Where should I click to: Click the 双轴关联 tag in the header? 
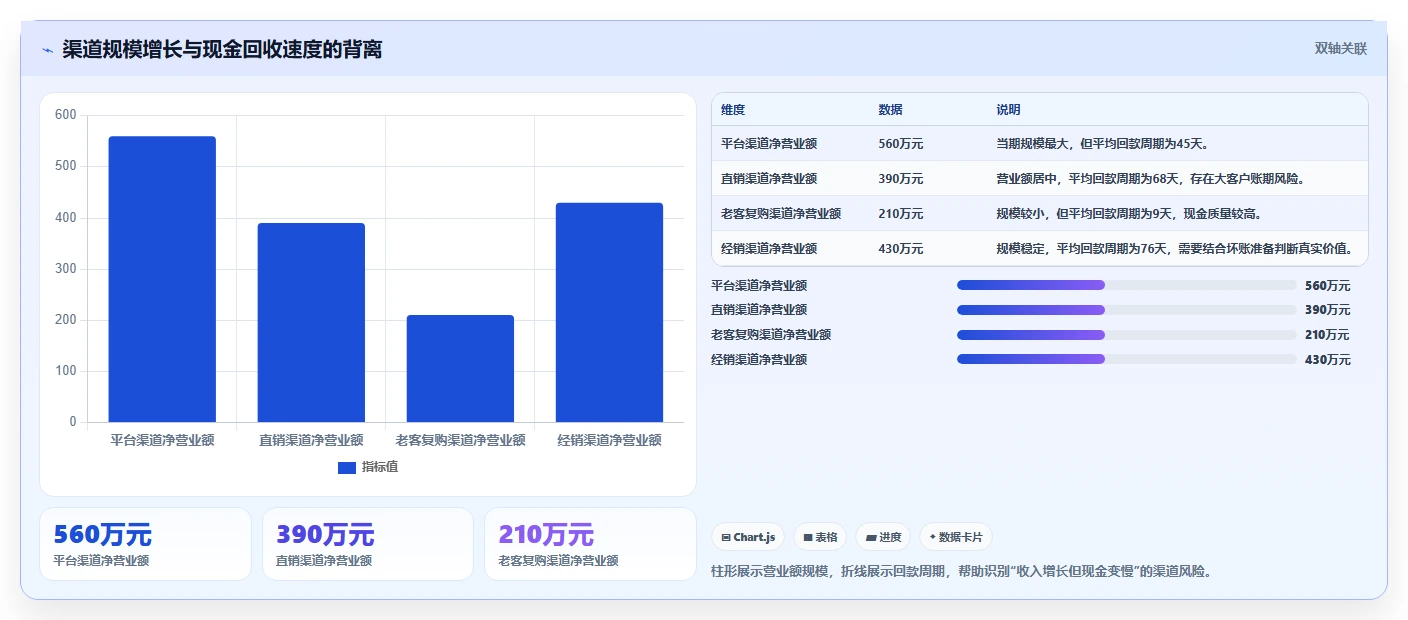[1340, 48]
